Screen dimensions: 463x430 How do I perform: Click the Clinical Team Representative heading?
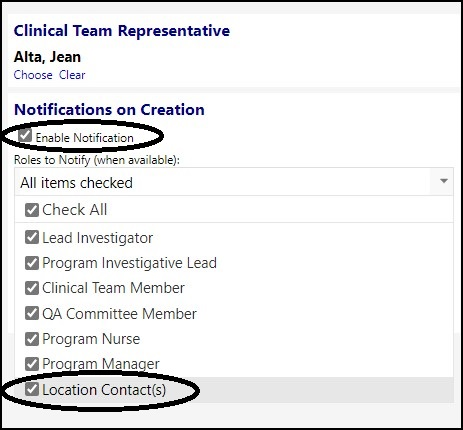click(x=122, y=31)
